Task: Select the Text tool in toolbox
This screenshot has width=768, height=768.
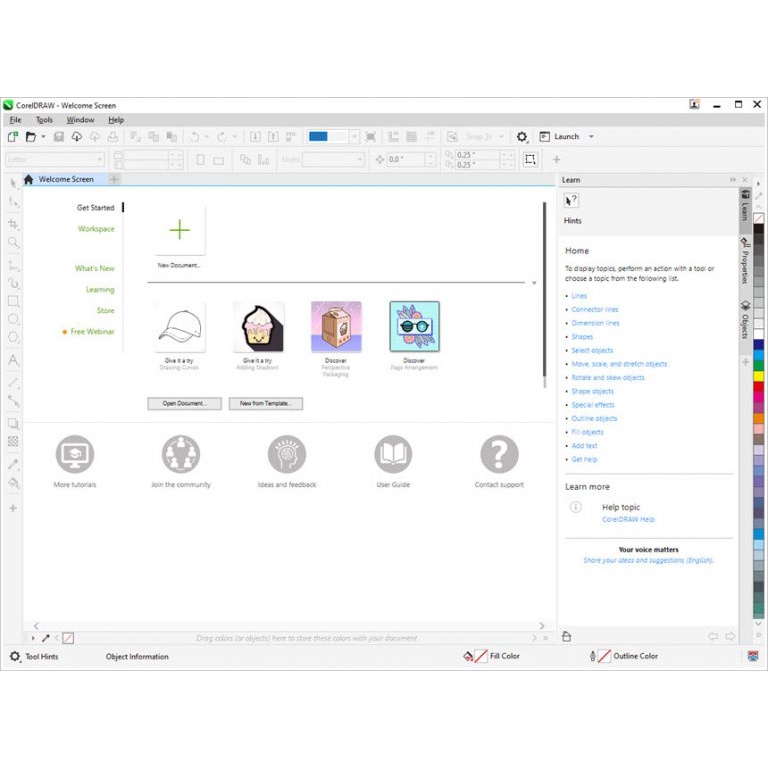Action: tap(13, 360)
